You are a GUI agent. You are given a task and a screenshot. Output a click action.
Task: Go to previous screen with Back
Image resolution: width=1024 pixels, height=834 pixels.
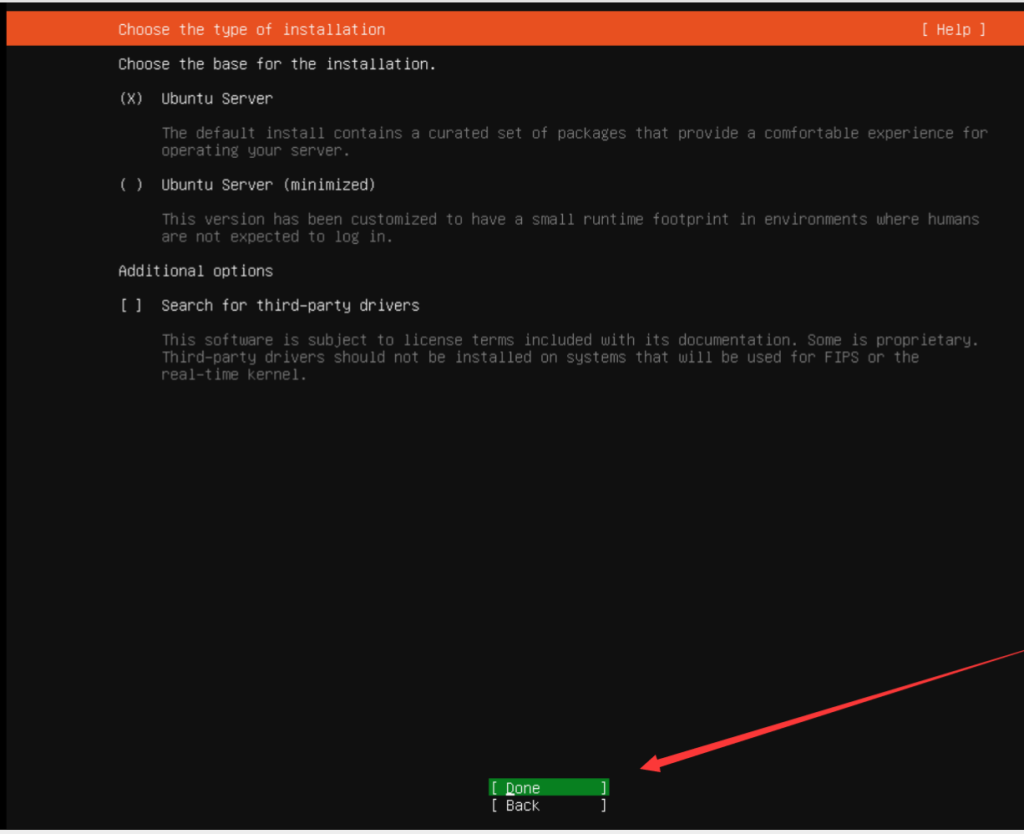[x=549, y=805]
